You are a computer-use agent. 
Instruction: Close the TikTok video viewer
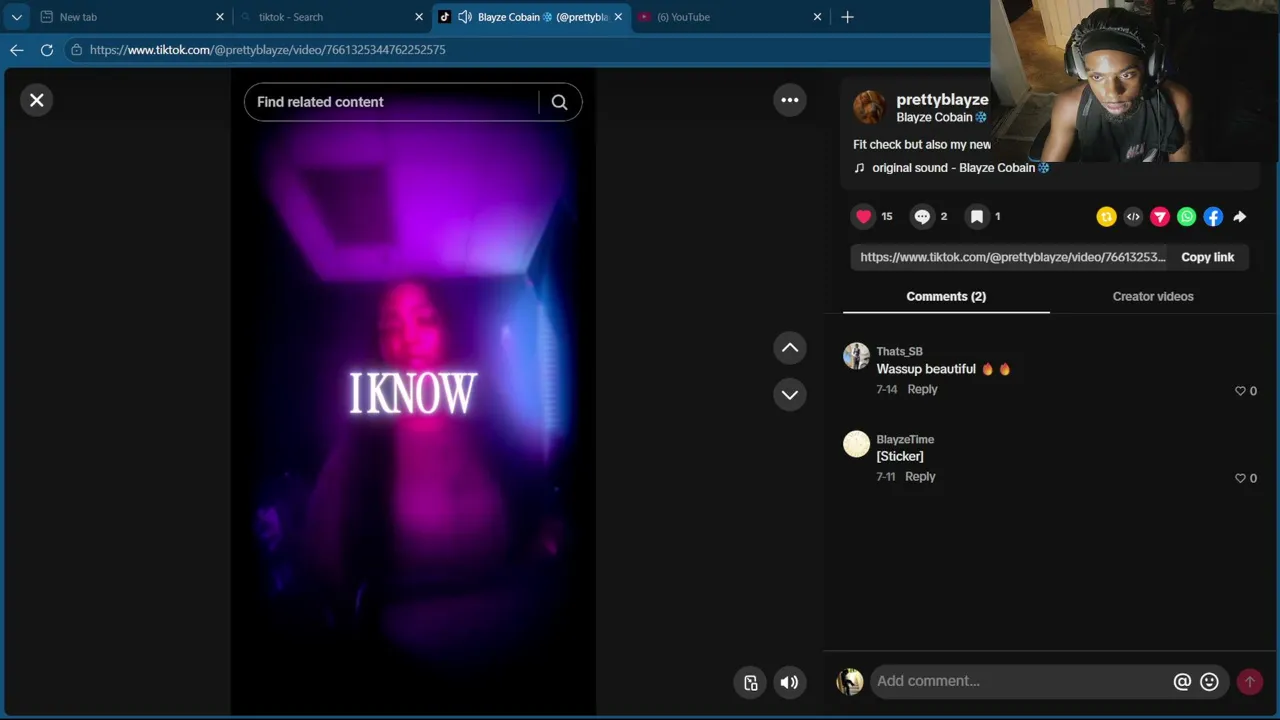(37, 100)
